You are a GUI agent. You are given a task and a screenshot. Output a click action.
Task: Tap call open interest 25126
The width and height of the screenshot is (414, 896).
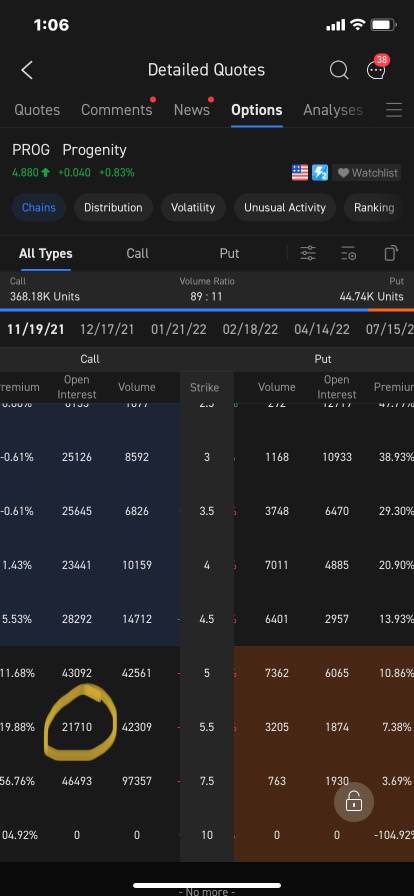coord(77,457)
